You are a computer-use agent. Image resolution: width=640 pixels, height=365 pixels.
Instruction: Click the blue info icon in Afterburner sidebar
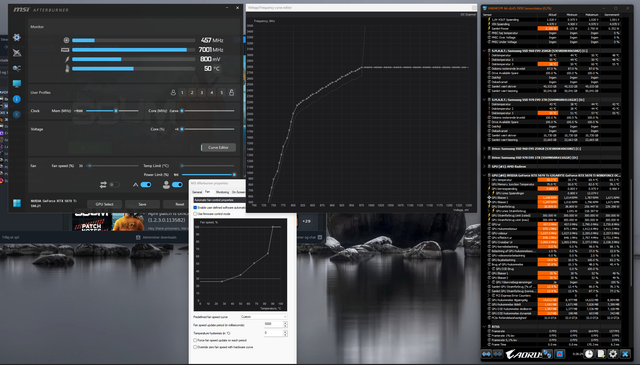16,99
